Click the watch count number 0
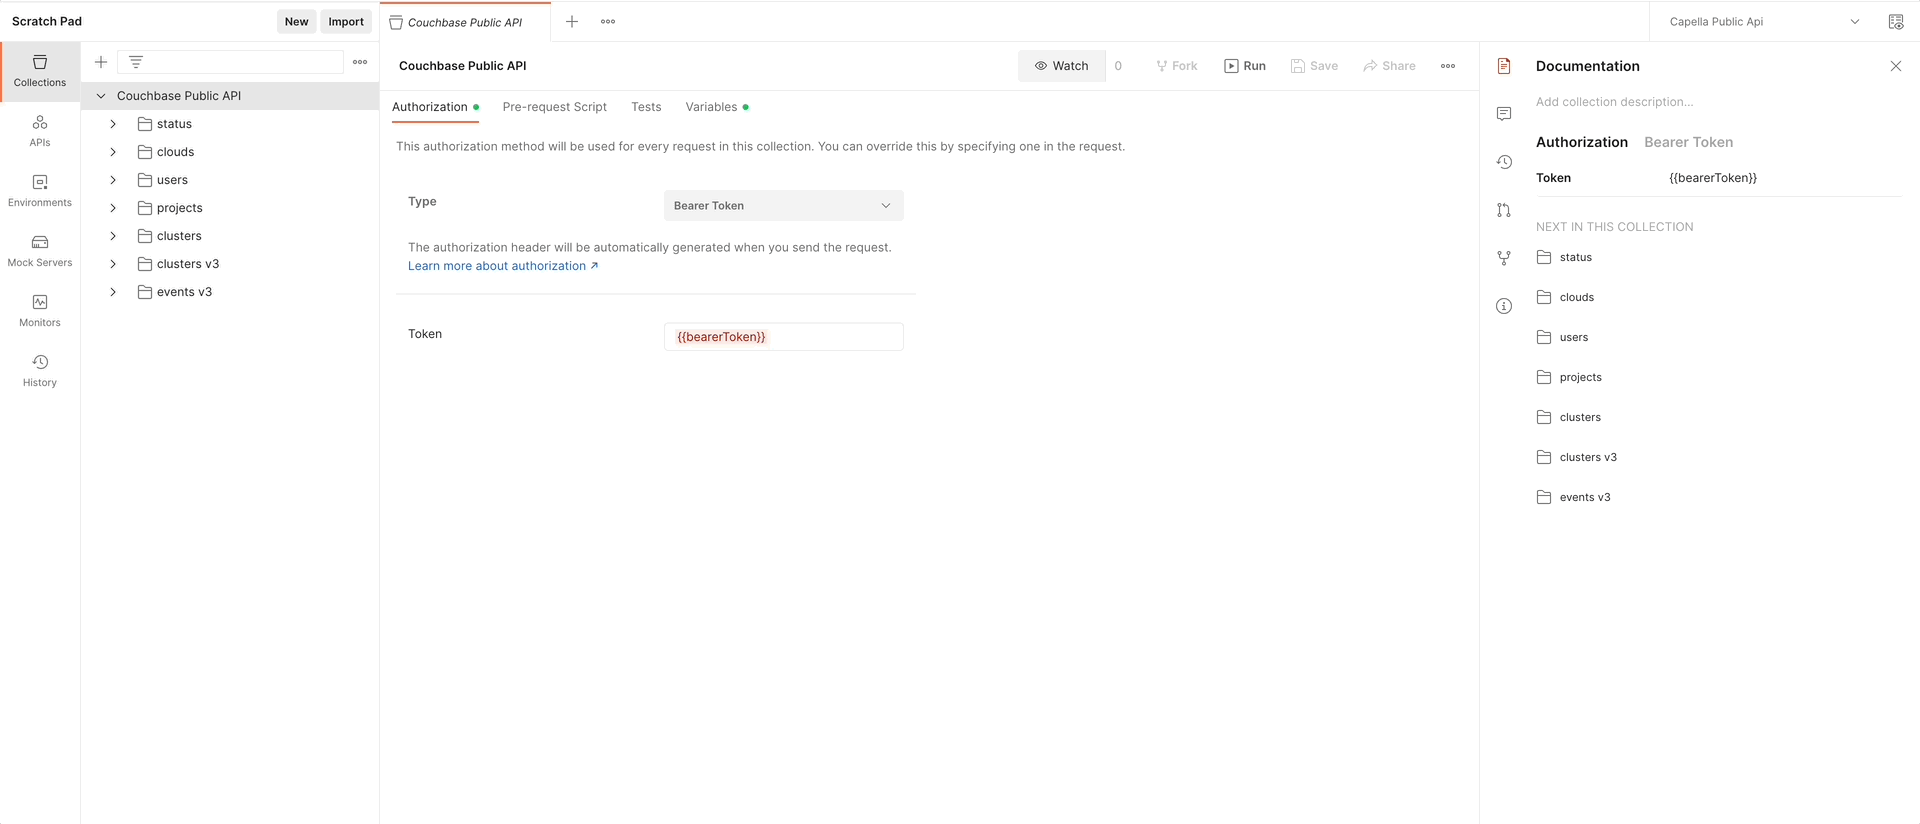Screen dimensions: 1920x824 (1118, 66)
